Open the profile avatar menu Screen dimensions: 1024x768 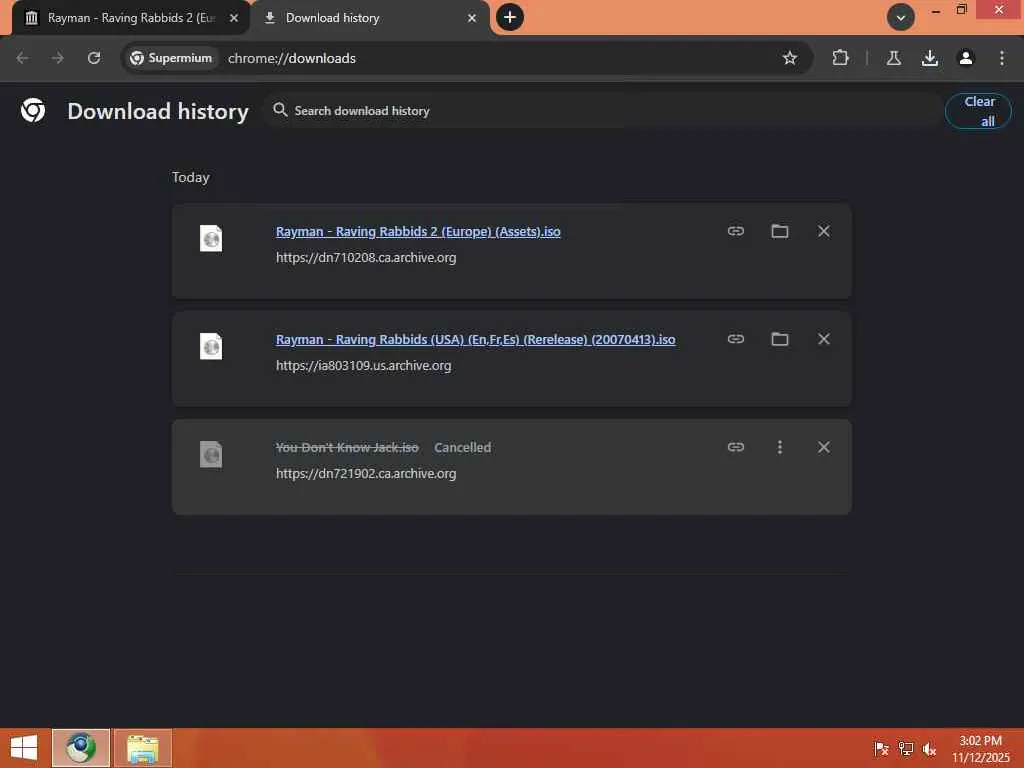(966, 58)
